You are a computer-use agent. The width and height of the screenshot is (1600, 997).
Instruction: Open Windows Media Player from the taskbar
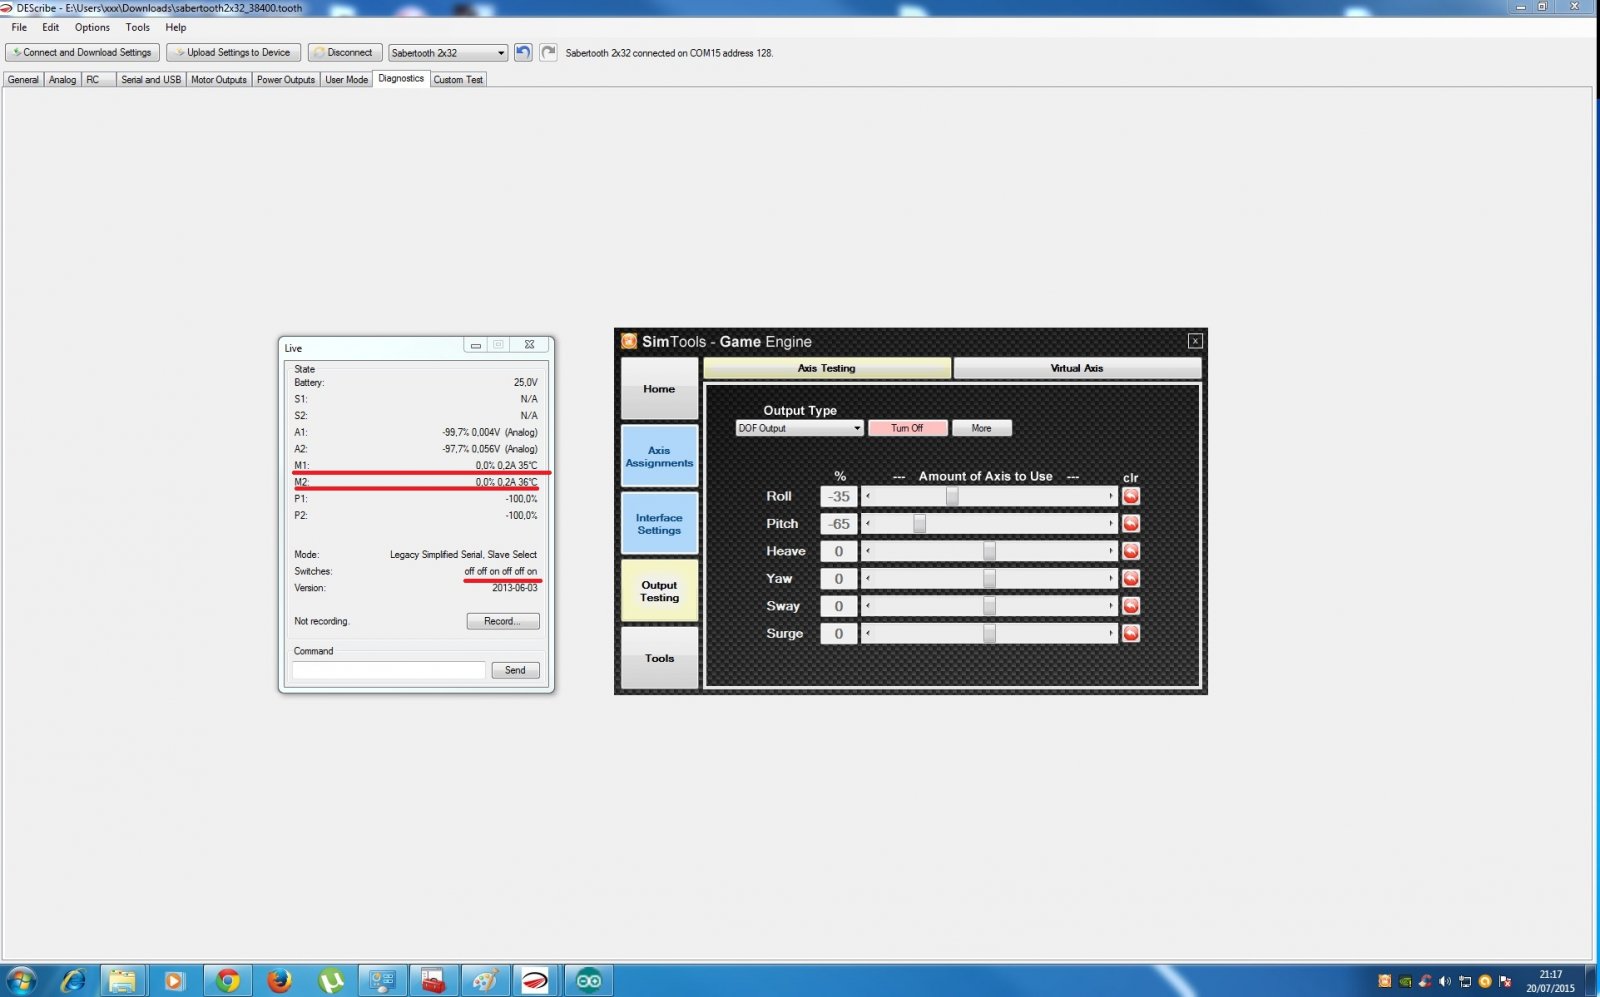(175, 981)
